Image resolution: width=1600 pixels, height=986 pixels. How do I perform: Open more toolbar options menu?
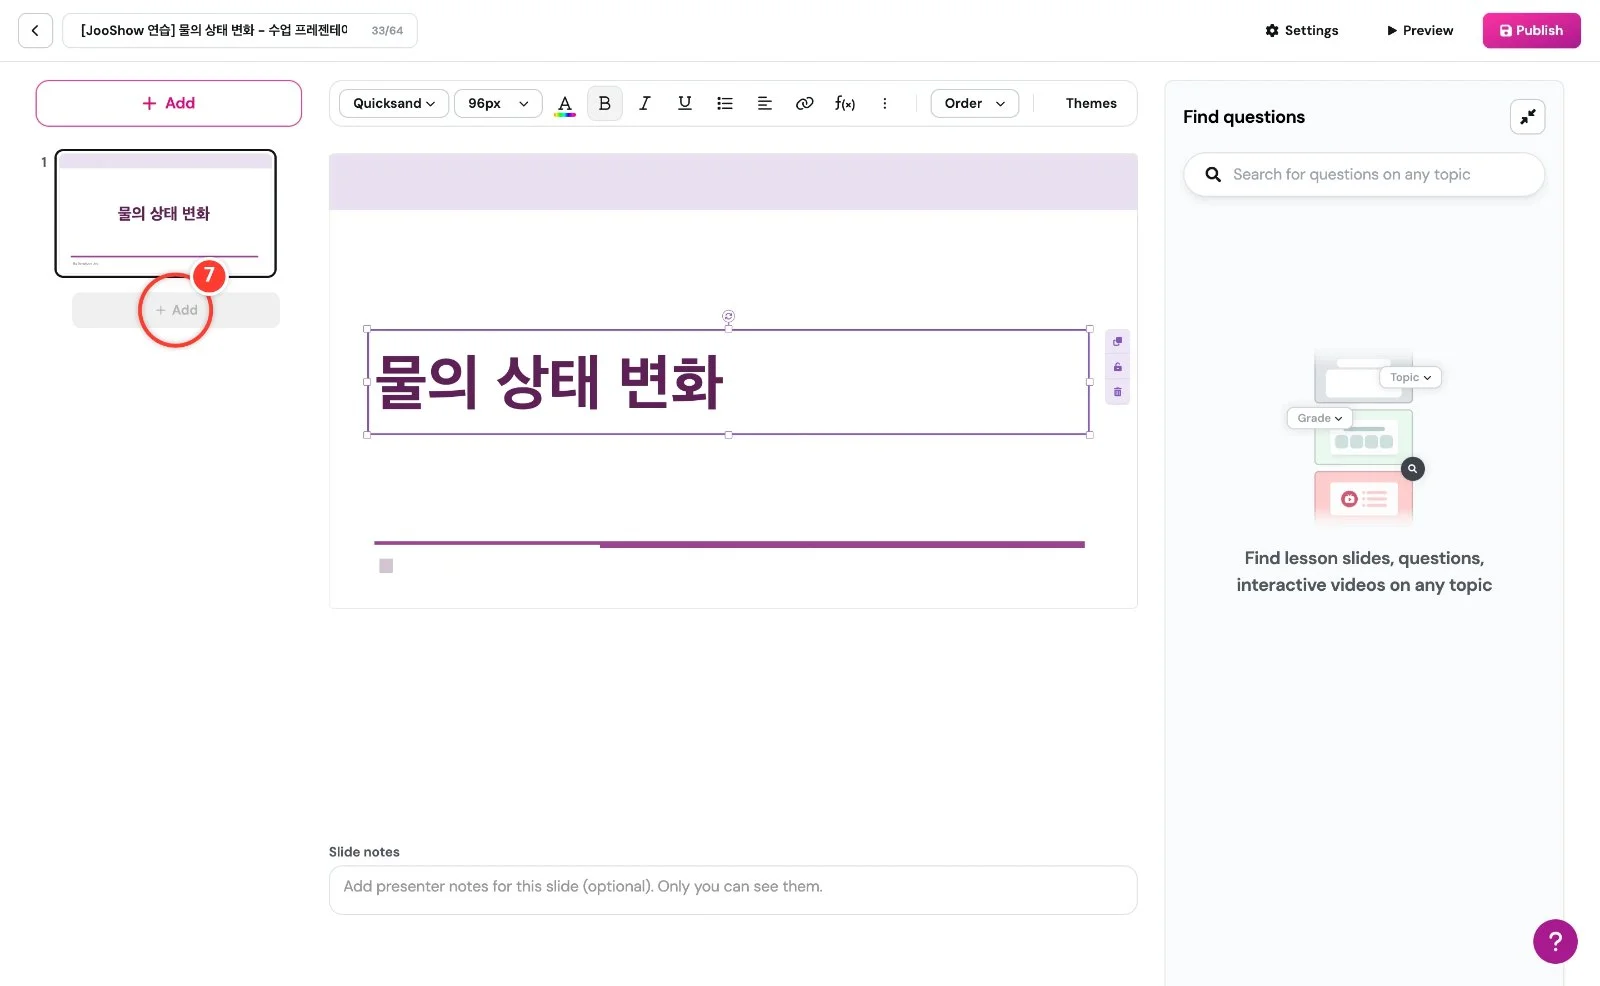click(885, 103)
